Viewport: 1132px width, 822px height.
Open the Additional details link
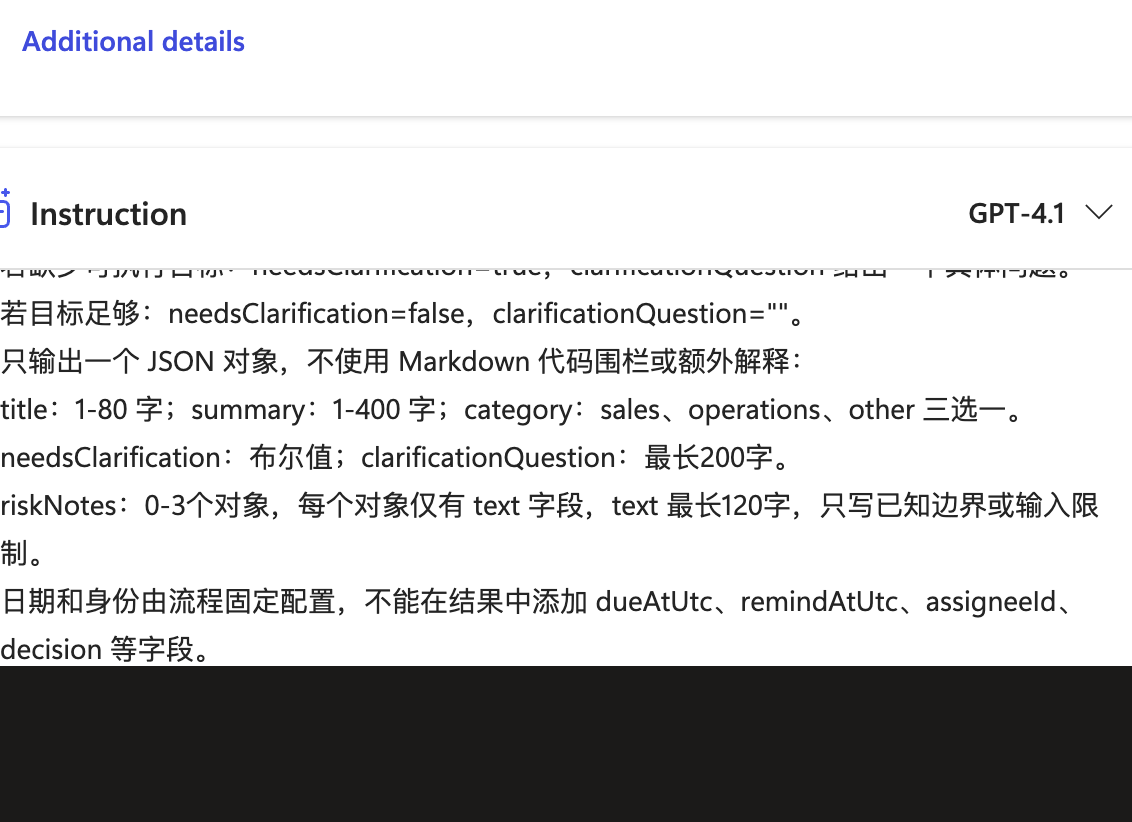(134, 42)
